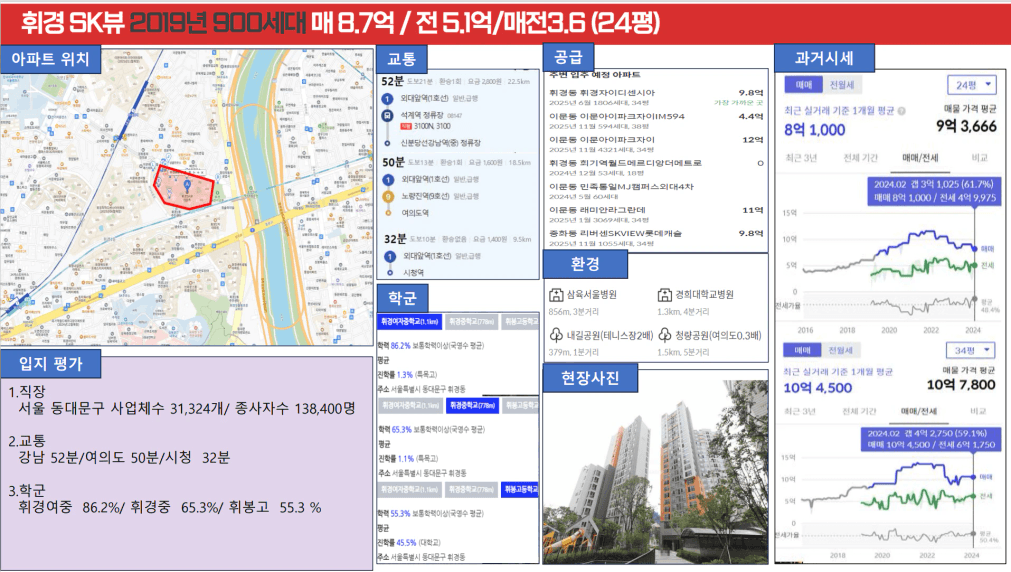Viewport: 1011px width, 572px height.
Task: Click the 10억 4,500 recent price value
Action: point(818,388)
